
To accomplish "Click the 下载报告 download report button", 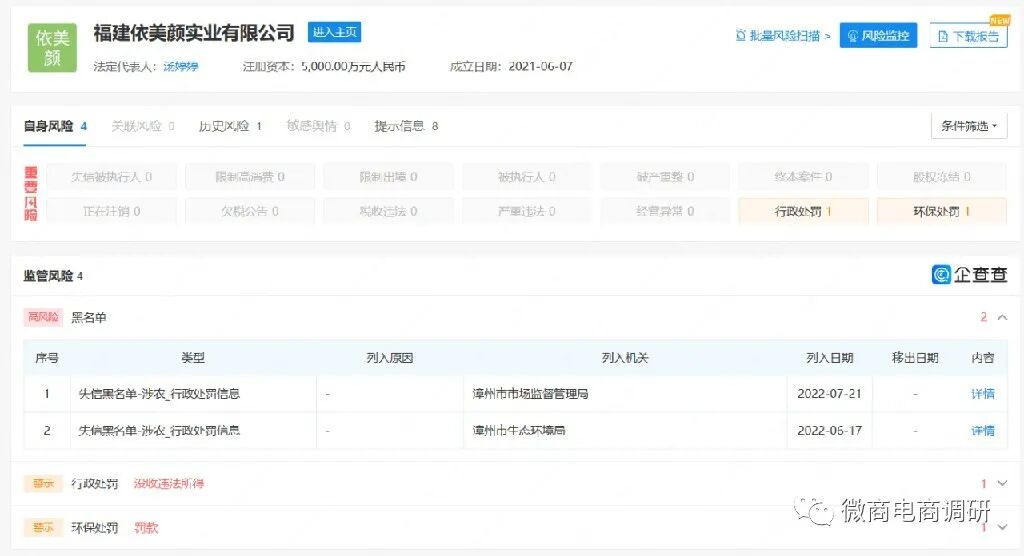I will (x=968, y=36).
